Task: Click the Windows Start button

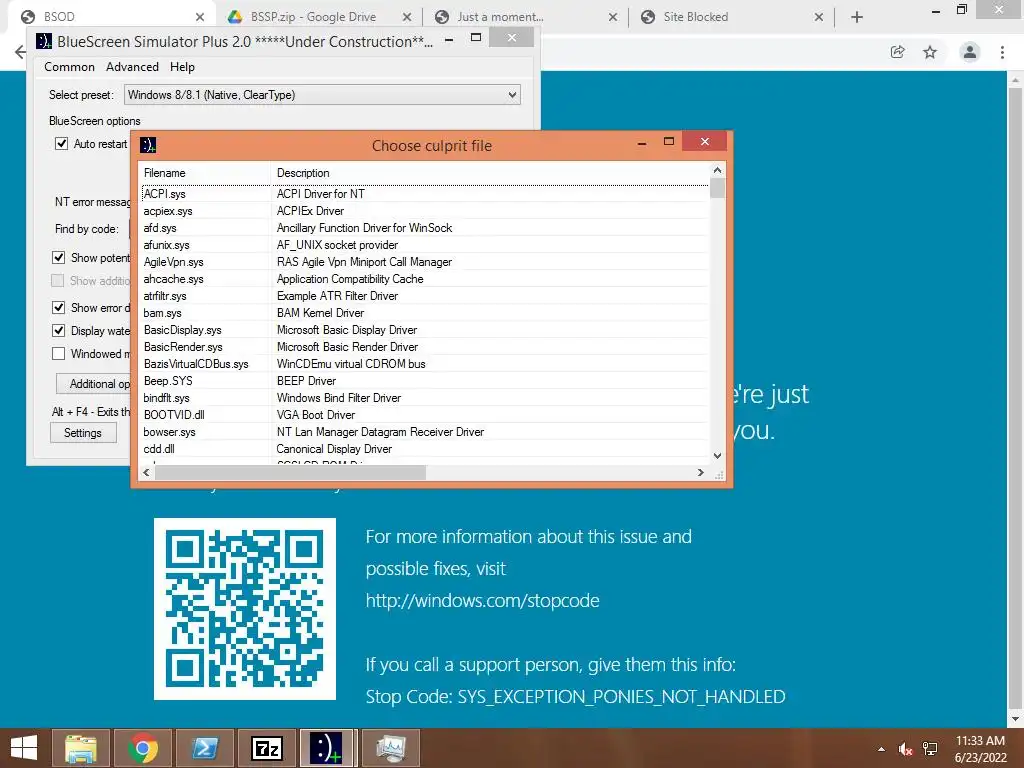Action: 24,748
